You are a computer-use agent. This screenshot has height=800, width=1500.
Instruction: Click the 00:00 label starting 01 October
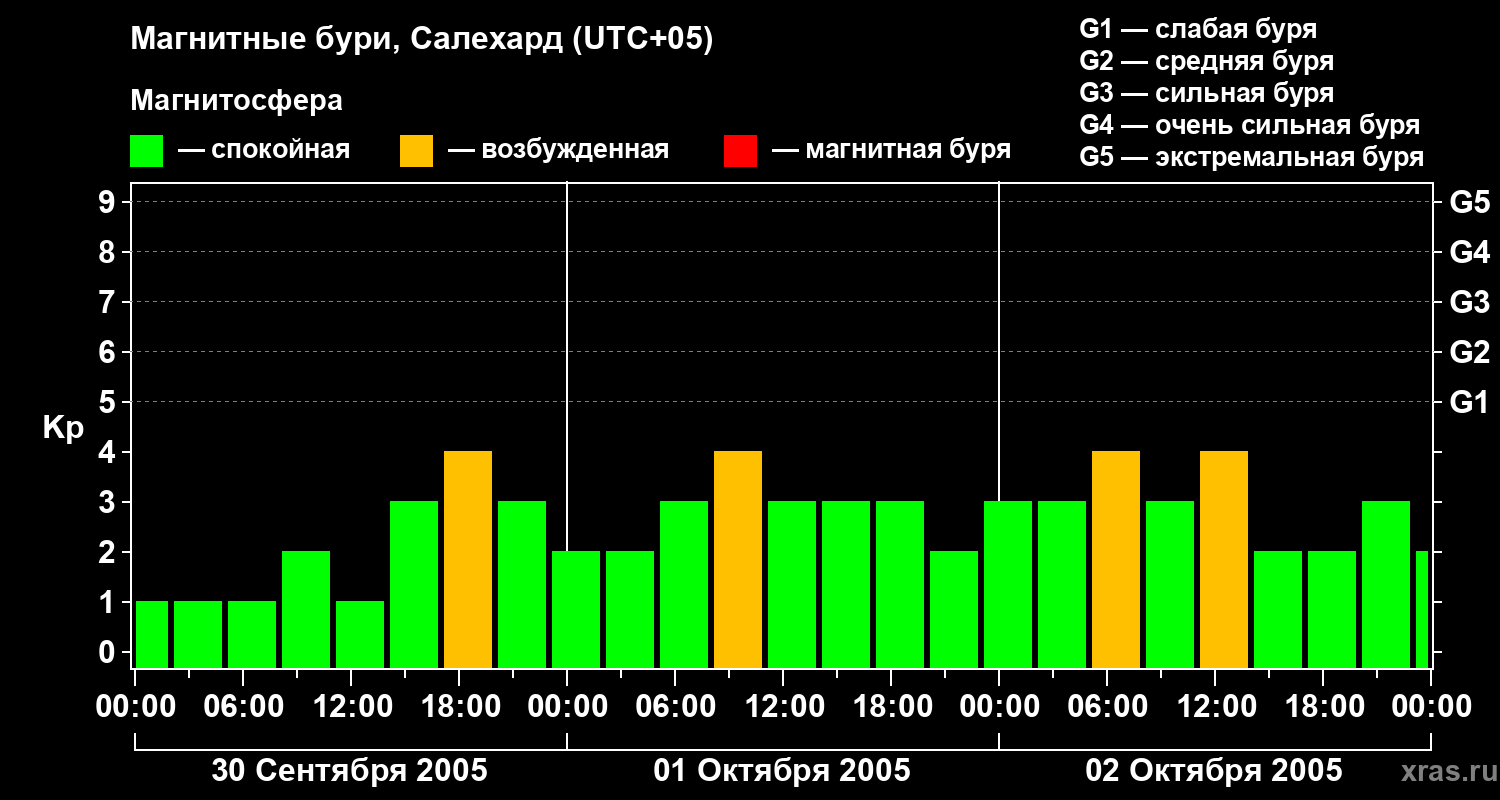coord(567,706)
